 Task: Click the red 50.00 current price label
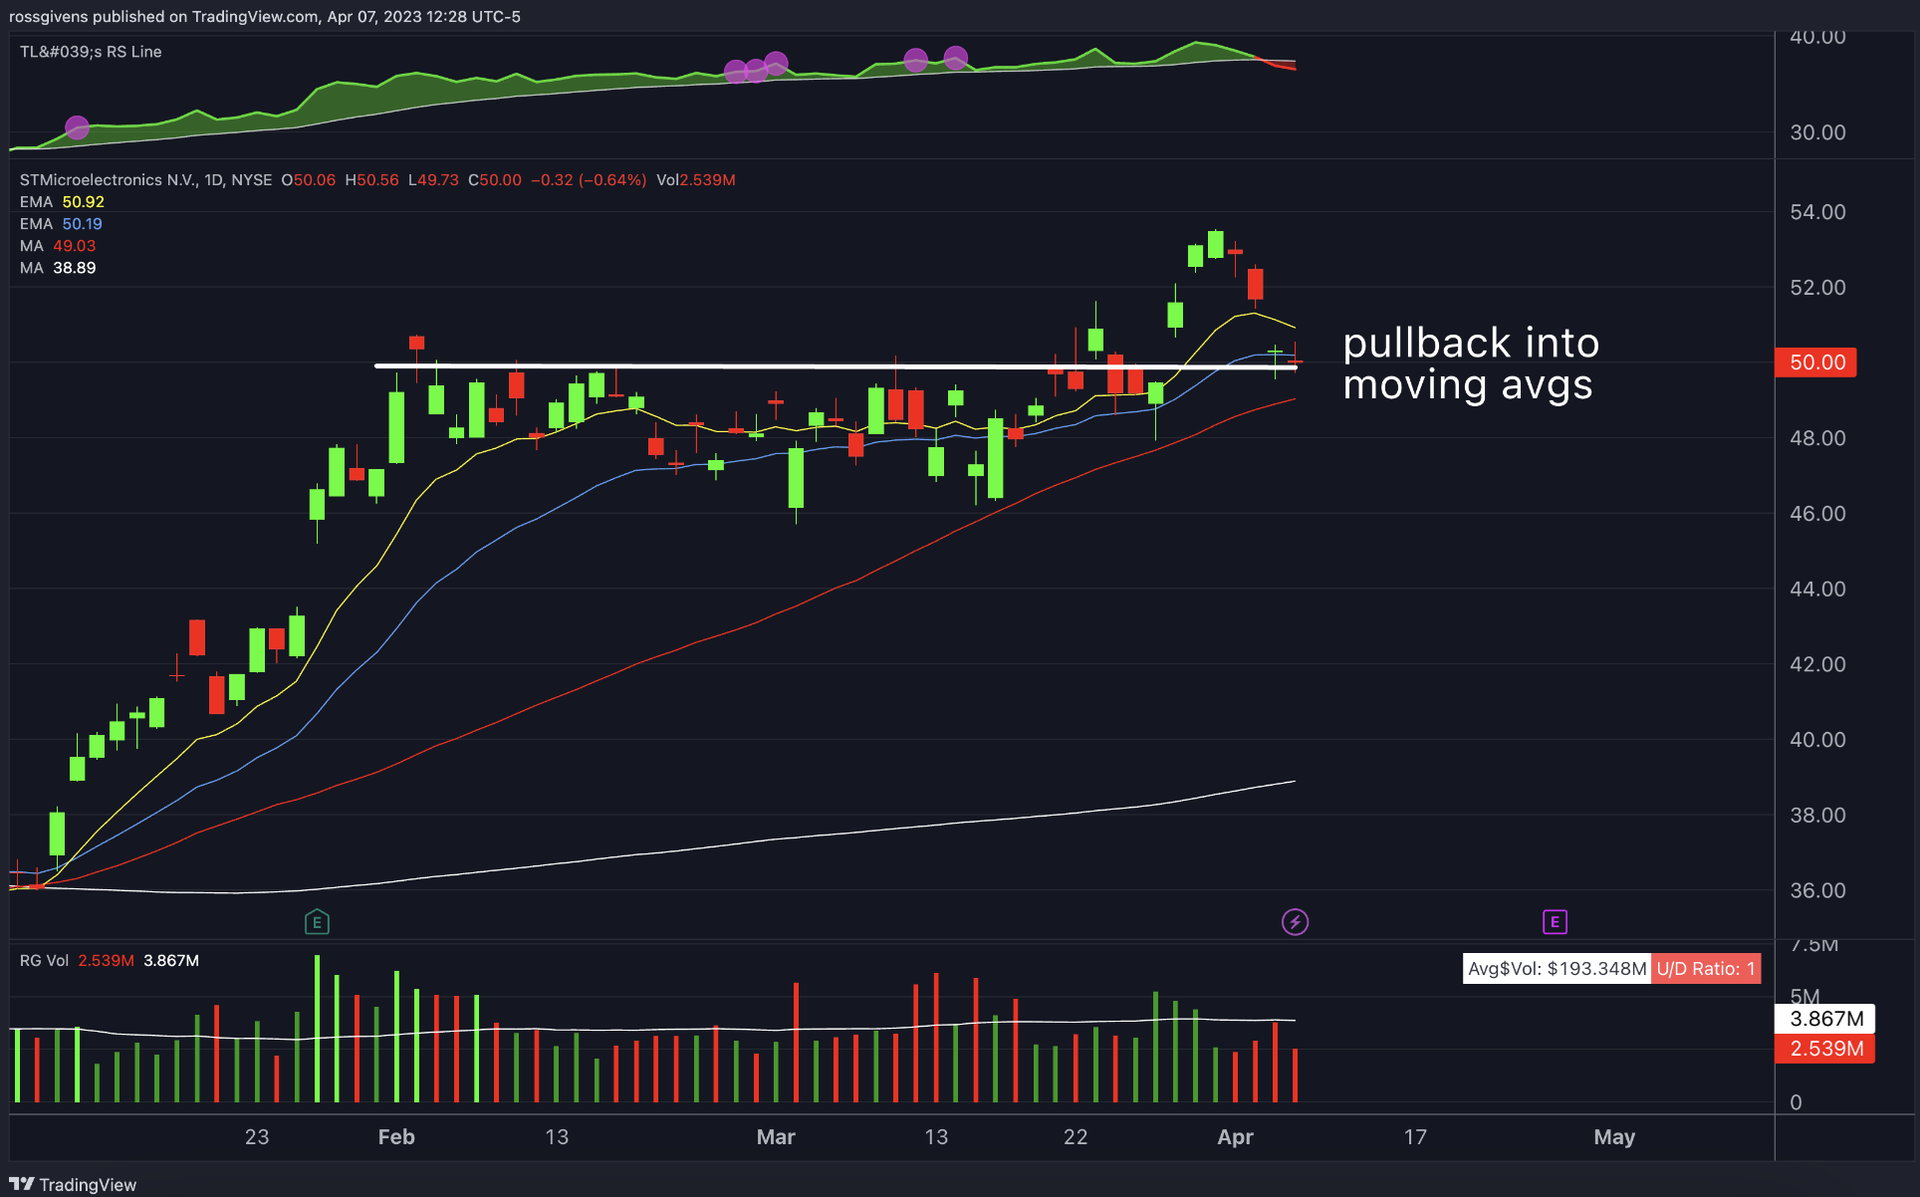(1815, 362)
